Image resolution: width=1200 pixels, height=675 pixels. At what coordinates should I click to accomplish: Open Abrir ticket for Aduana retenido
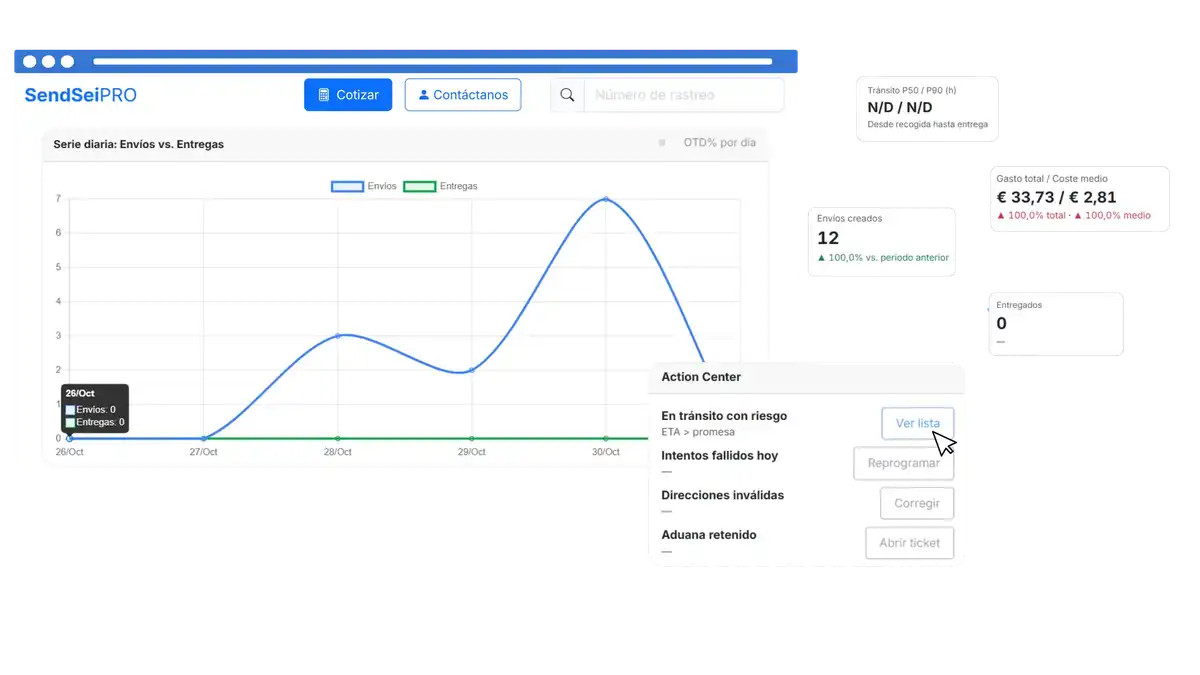909,543
